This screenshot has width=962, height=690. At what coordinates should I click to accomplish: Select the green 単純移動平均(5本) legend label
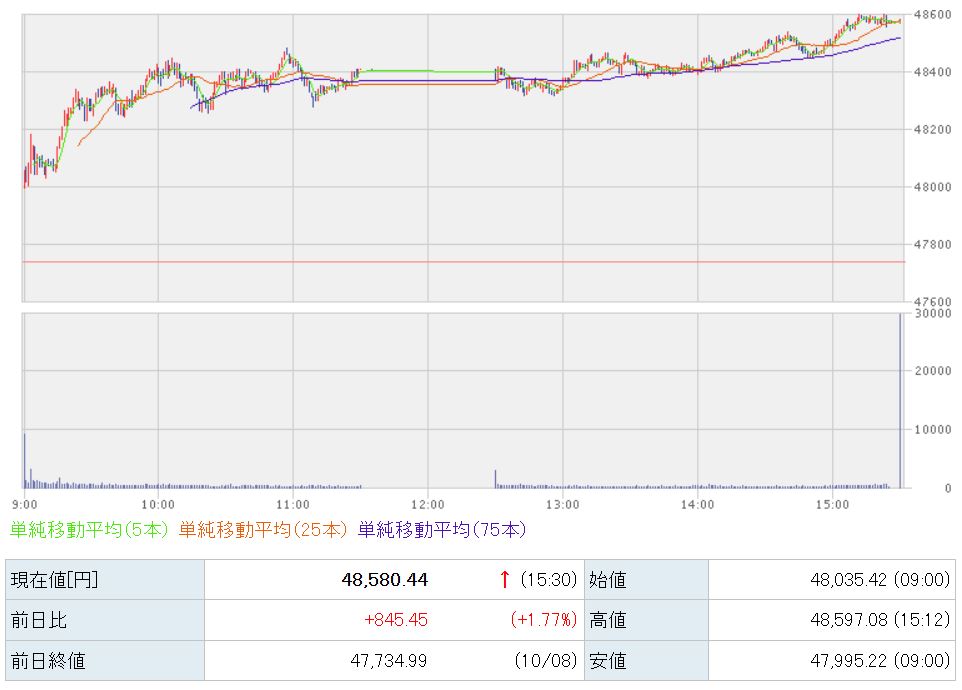coord(90,529)
